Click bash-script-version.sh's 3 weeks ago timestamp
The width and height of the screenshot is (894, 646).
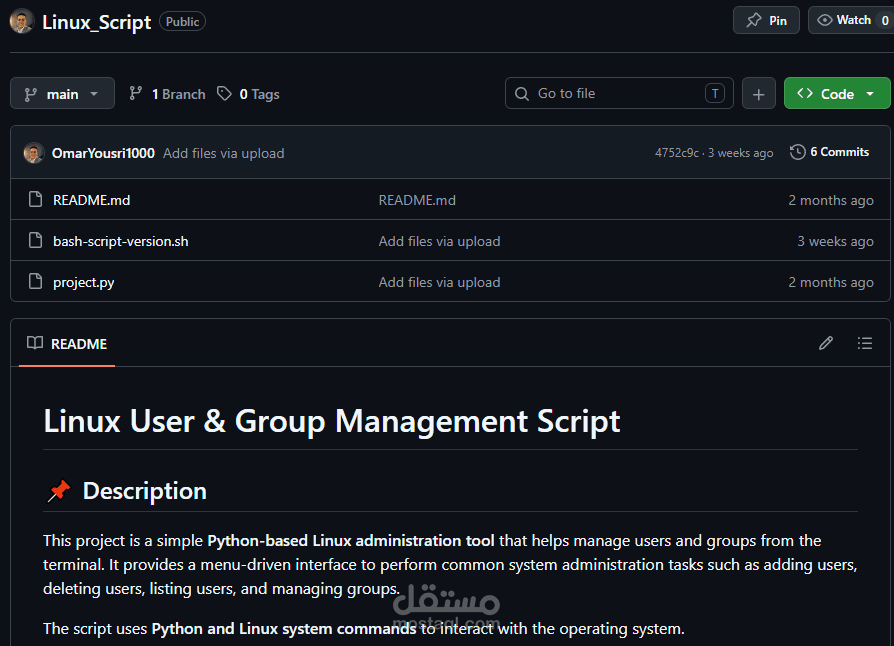click(x=835, y=241)
